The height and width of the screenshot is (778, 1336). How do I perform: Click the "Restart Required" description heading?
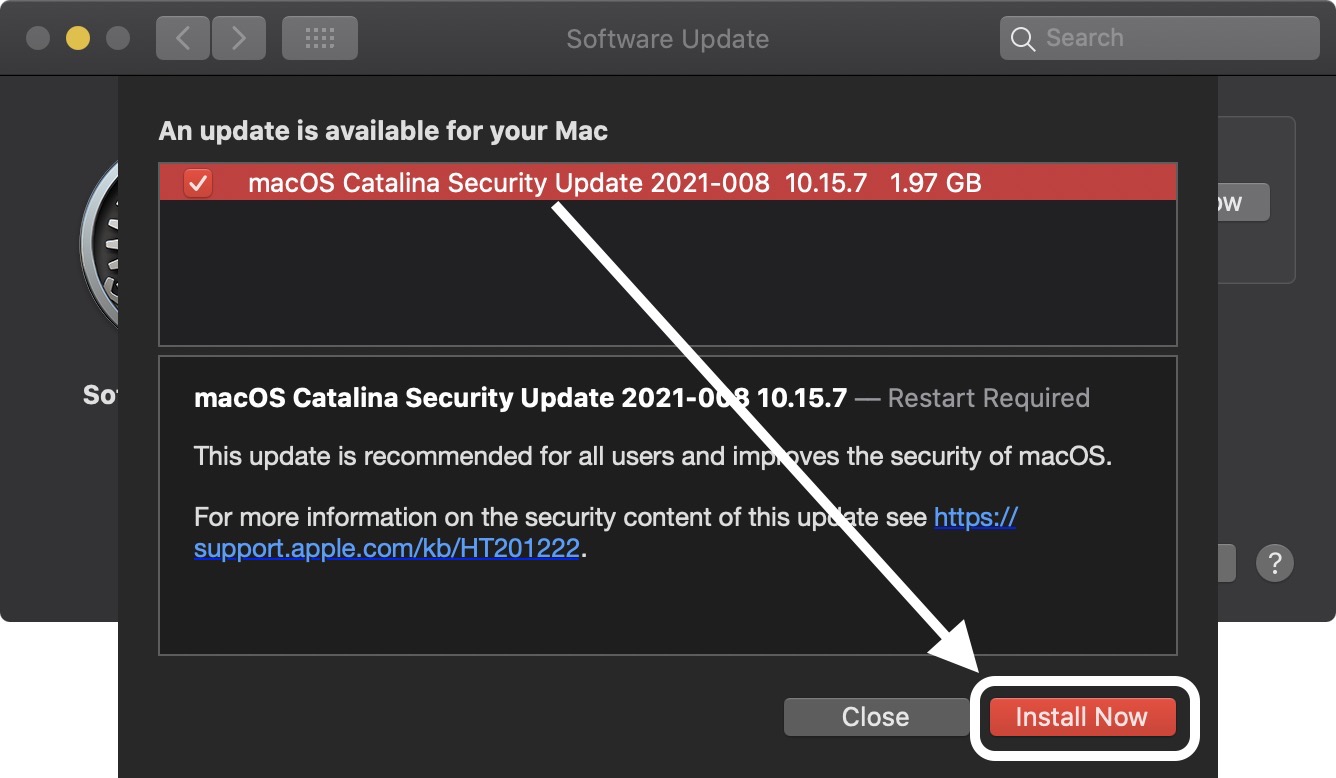(x=988, y=398)
